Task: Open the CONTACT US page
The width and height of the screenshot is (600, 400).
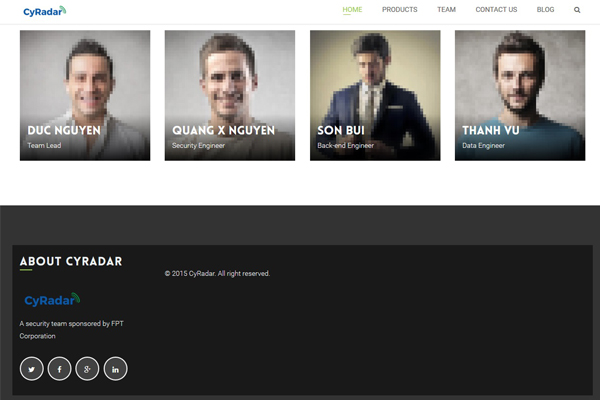Action: (496, 10)
